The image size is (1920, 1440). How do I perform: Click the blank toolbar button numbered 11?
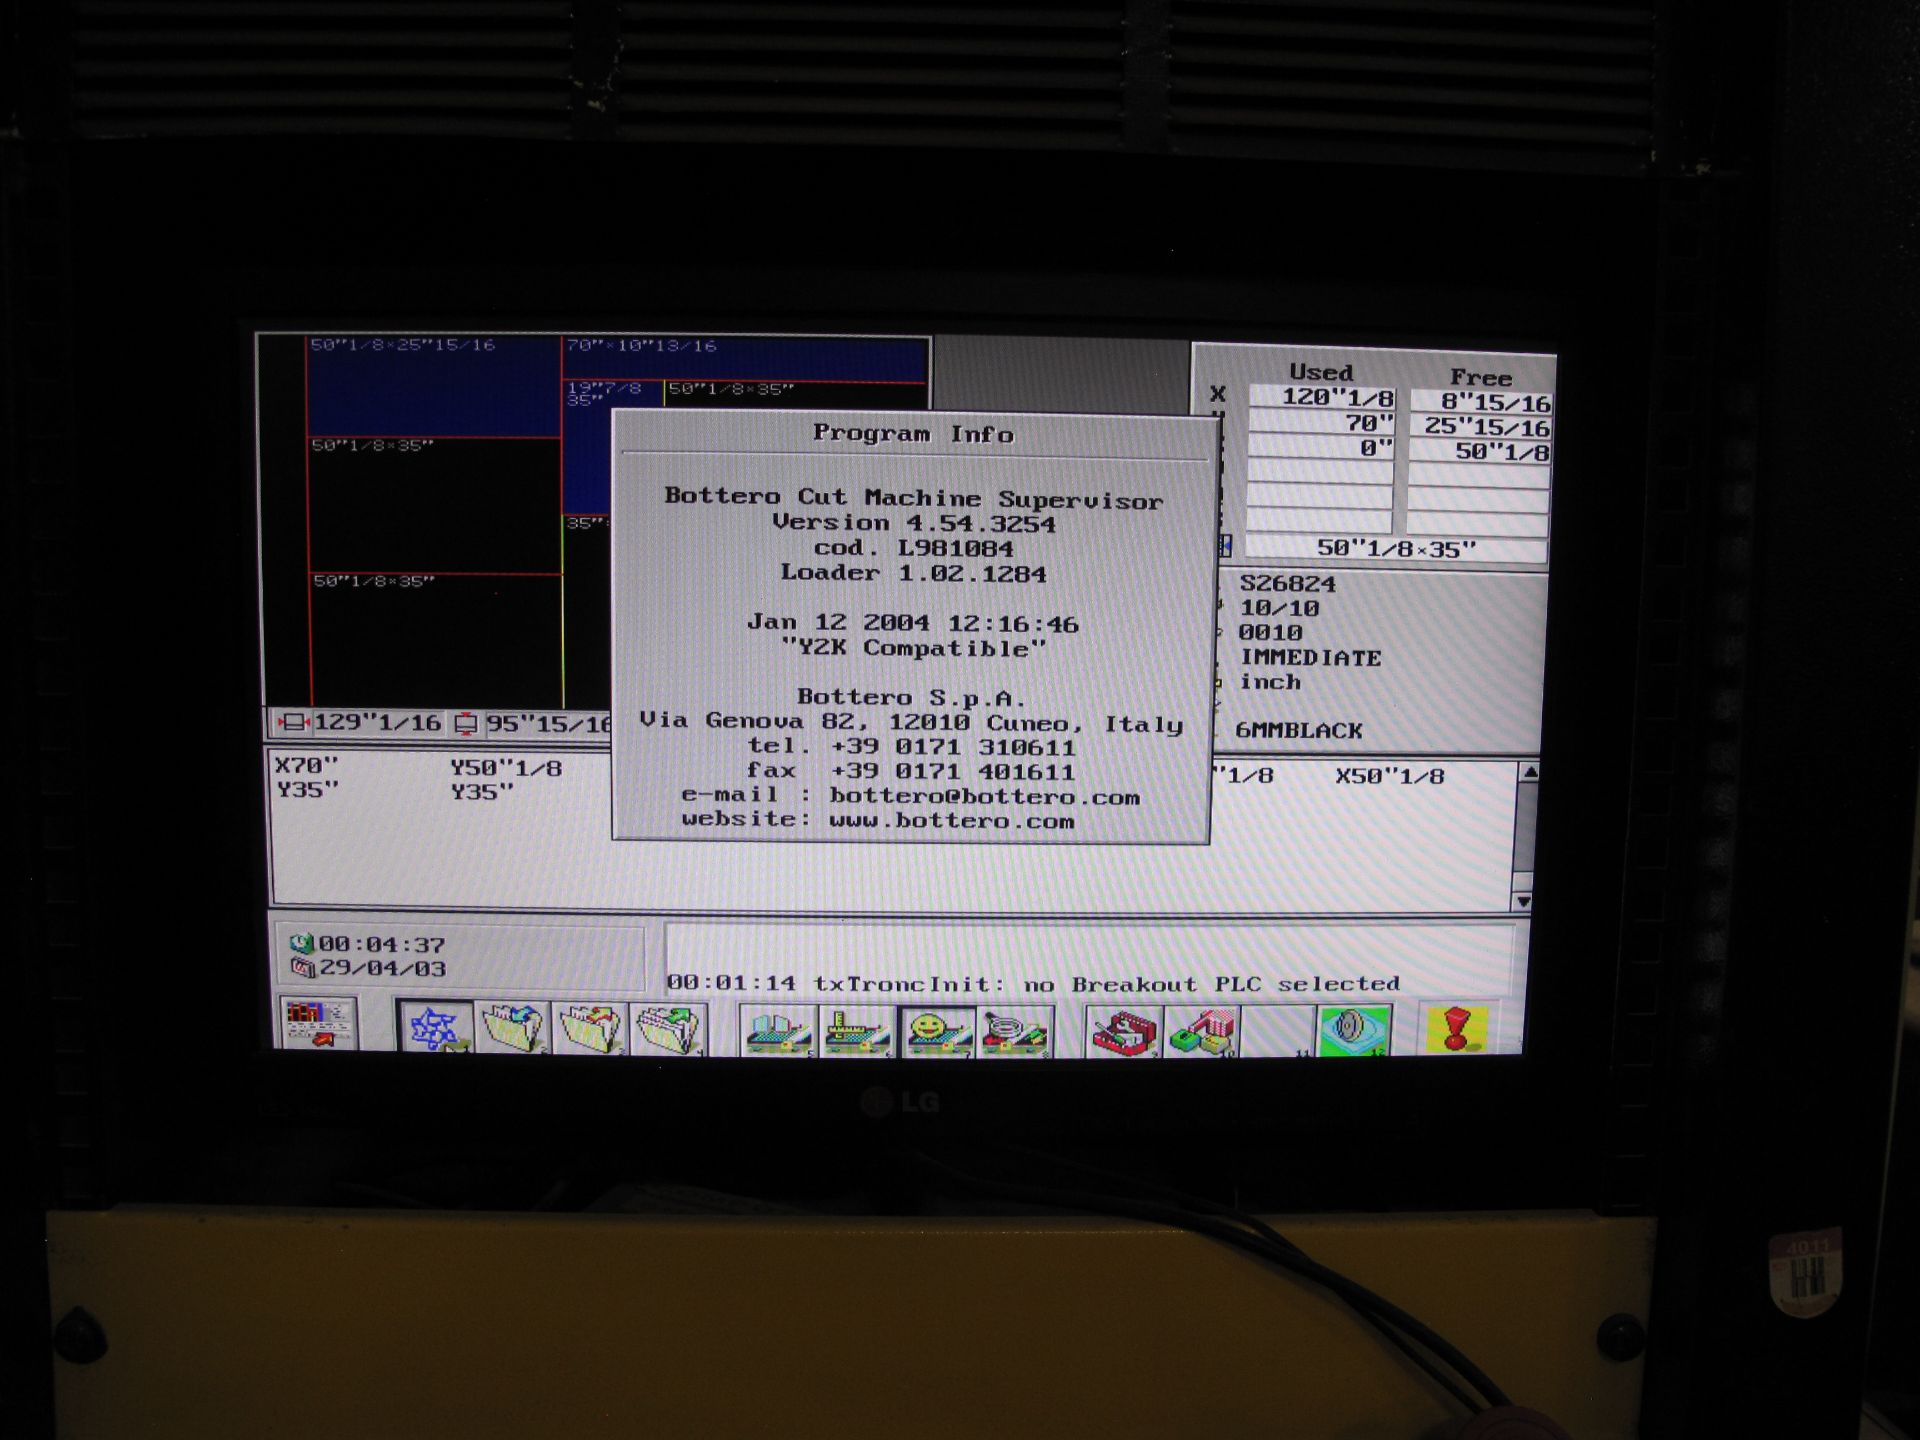pos(1278,1030)
